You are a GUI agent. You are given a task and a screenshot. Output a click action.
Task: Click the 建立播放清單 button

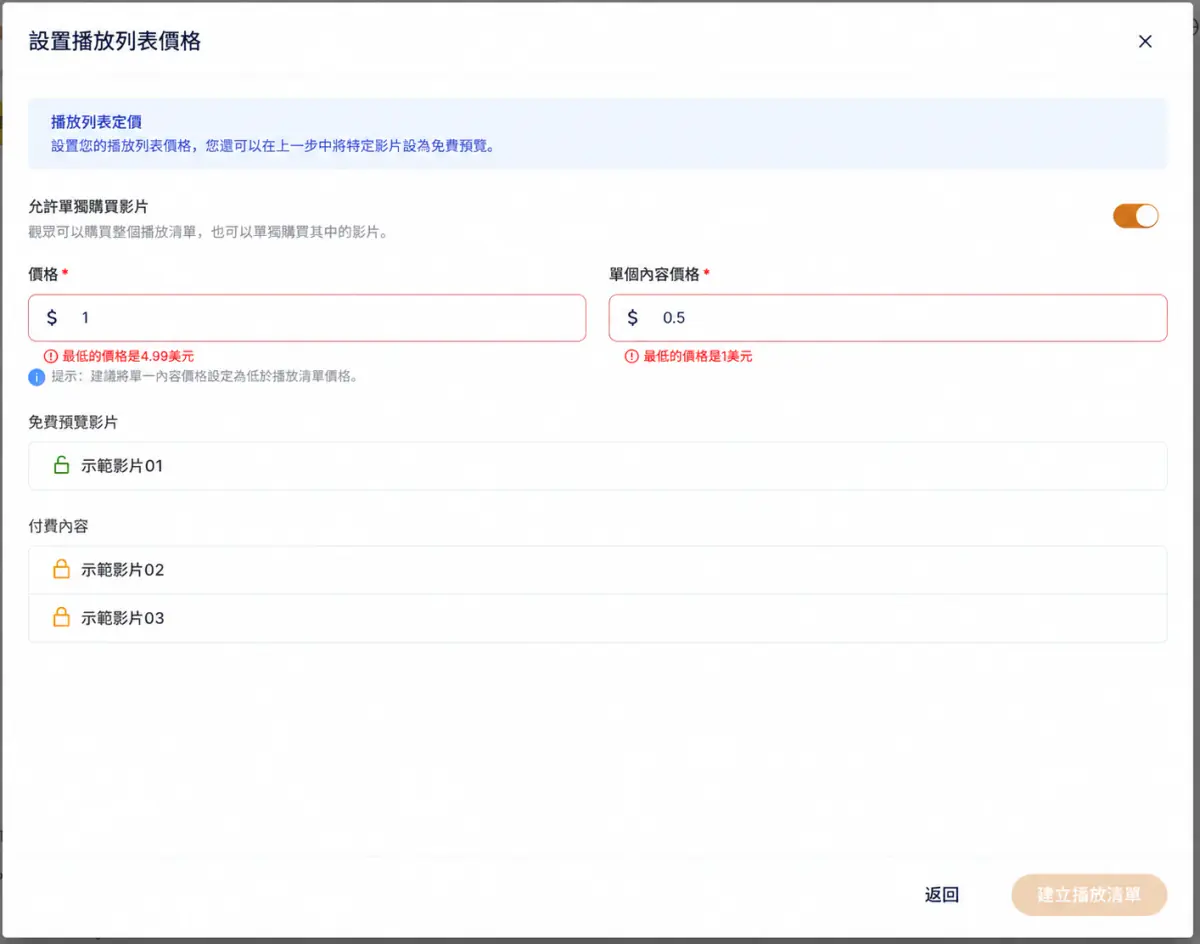[1089, 895]
